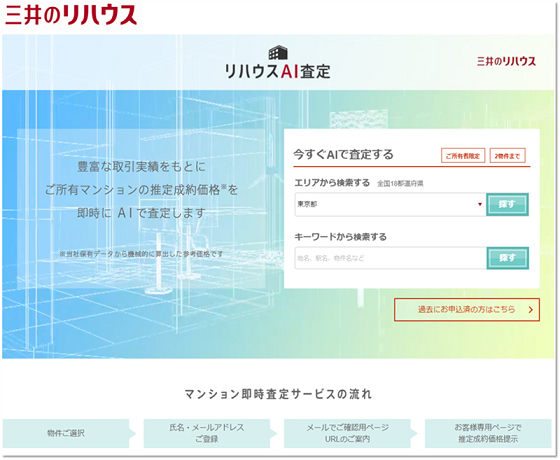Click the small 三井のリハウス logo in banner
Viewport: 560px width, 460px height.
click(x=506, y=61)
